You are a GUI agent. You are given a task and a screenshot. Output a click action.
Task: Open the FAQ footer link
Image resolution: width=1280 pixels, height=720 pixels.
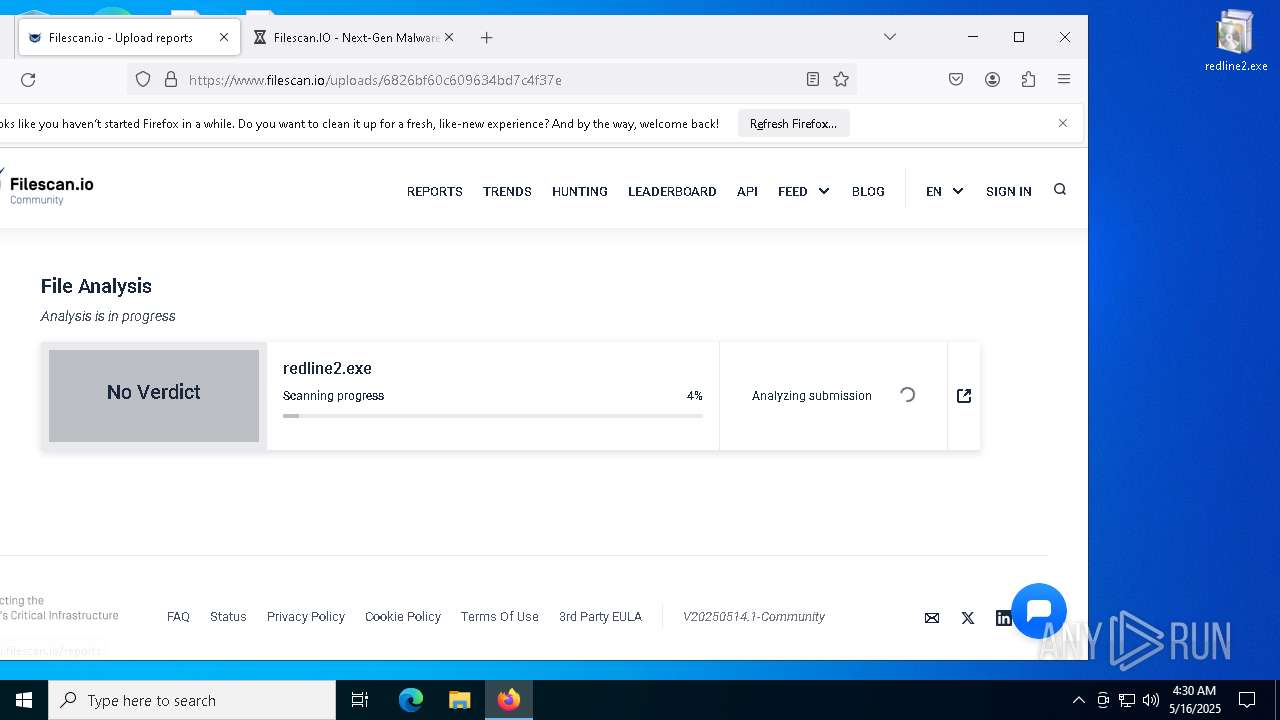tap(178, 616)
